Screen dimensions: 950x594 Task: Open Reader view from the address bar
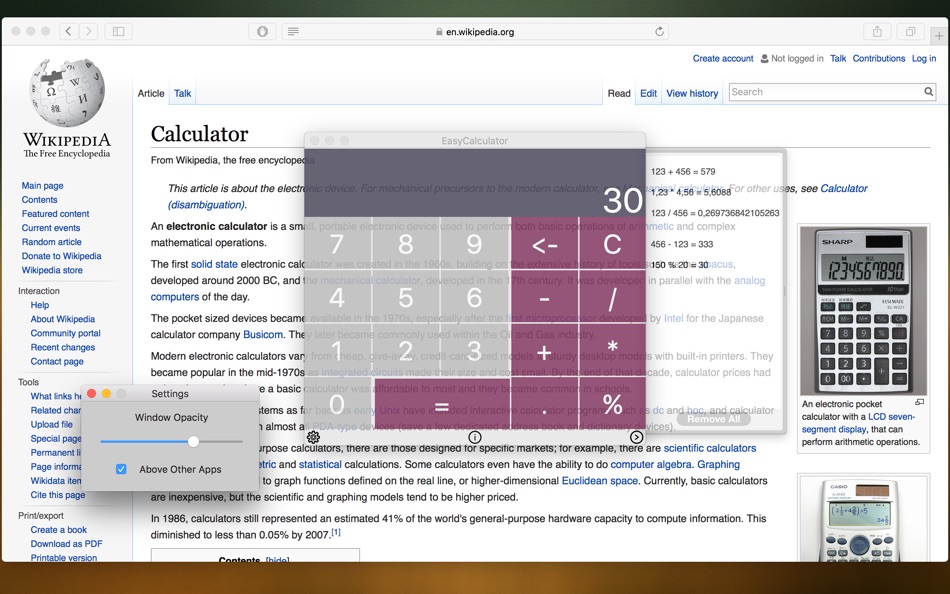292,31
